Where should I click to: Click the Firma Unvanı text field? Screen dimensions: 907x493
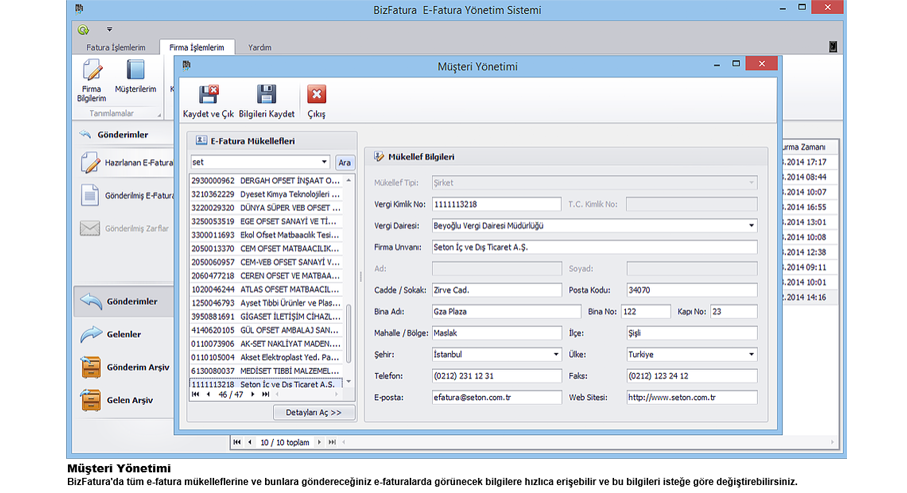pos(594,247)
